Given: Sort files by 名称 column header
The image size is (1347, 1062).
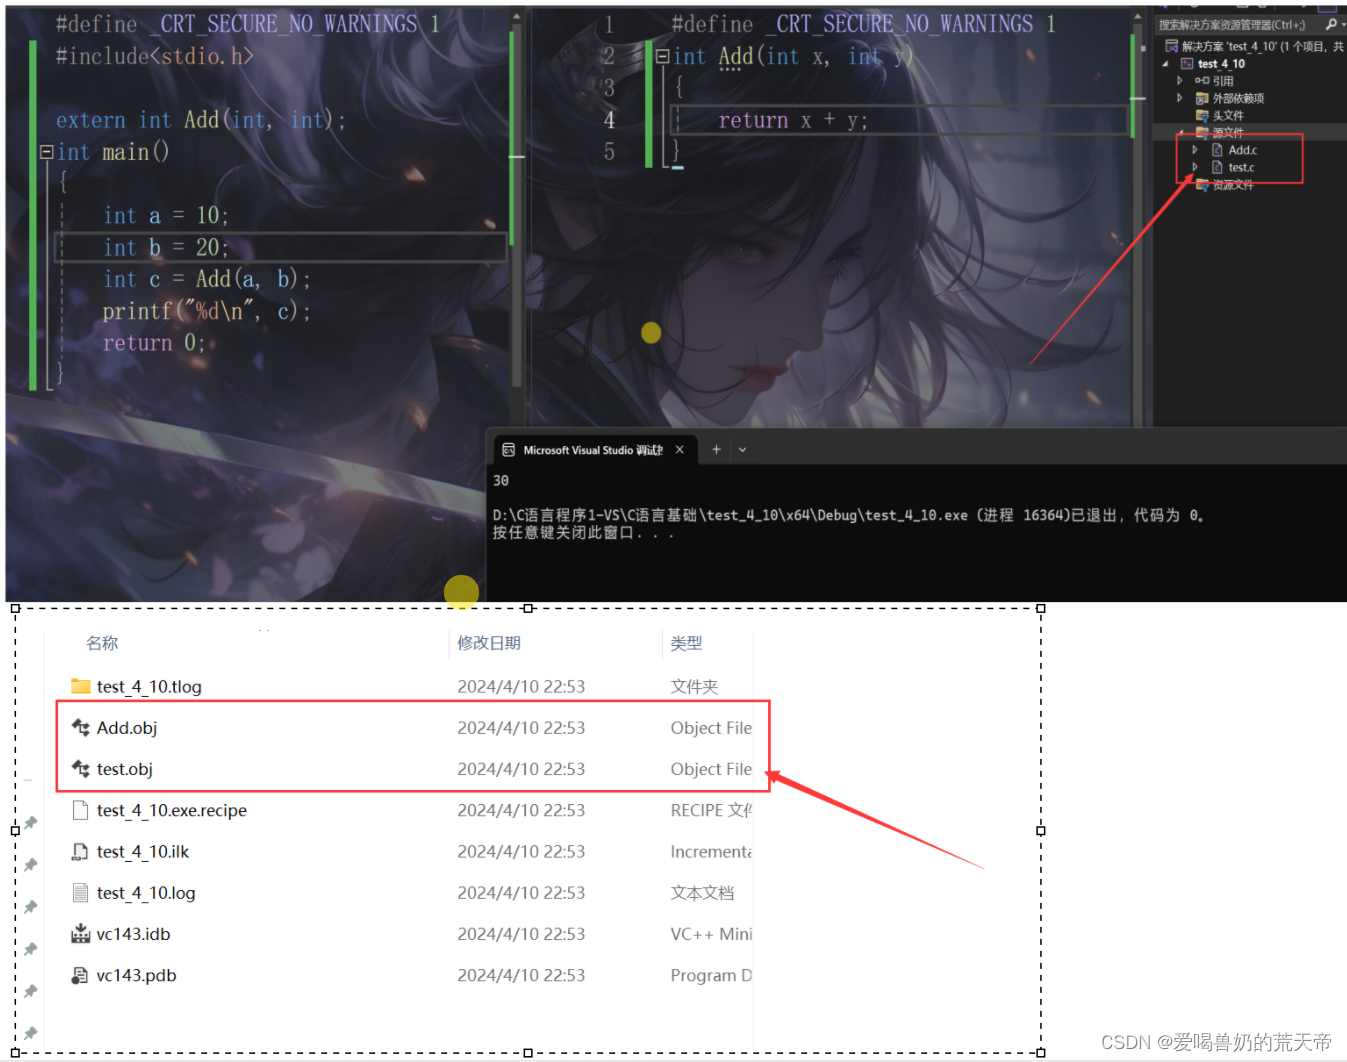Looking at the screenshot, I should [x=102, y=643].
